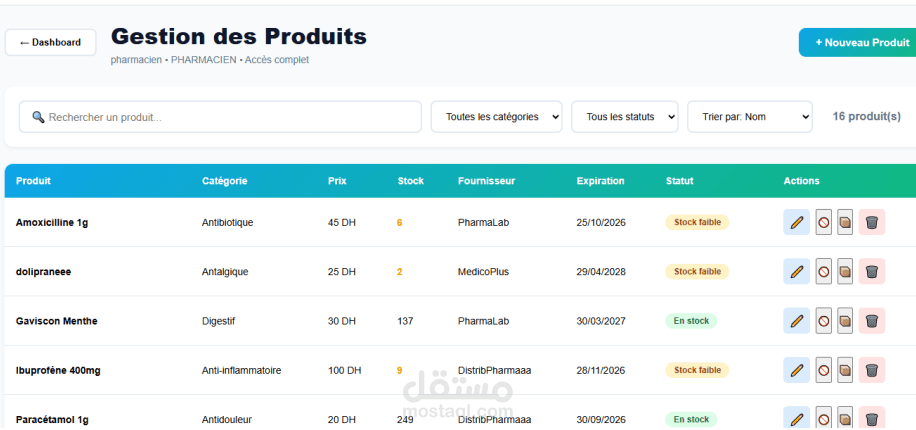Viewport: 916px width, 430px height.
Task: Click the box icon for dolipraneee
Action: tap(845, 271)
